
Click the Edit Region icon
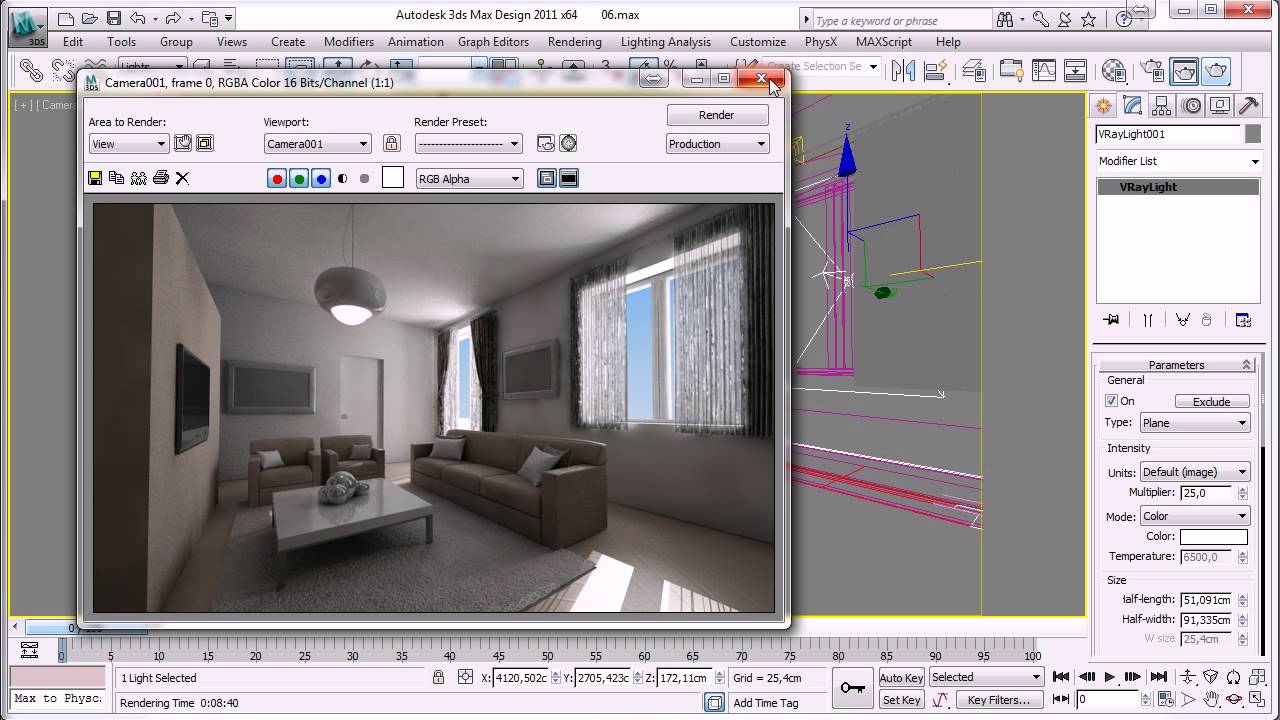tap(183, 143)
